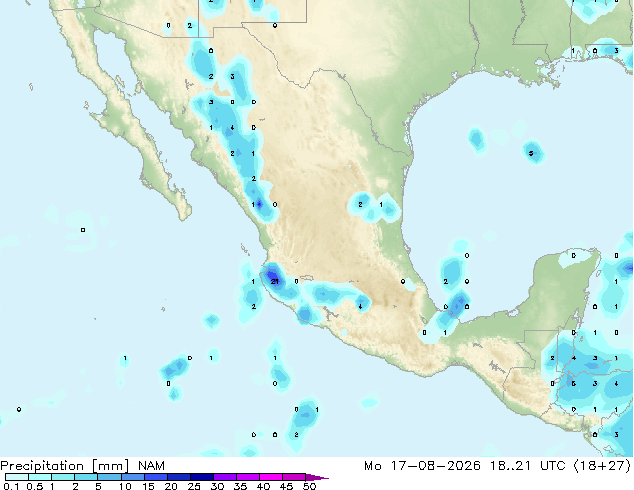Click the legend tick label '35'
This screenshot has width=634, height=490.
point(240,486)
